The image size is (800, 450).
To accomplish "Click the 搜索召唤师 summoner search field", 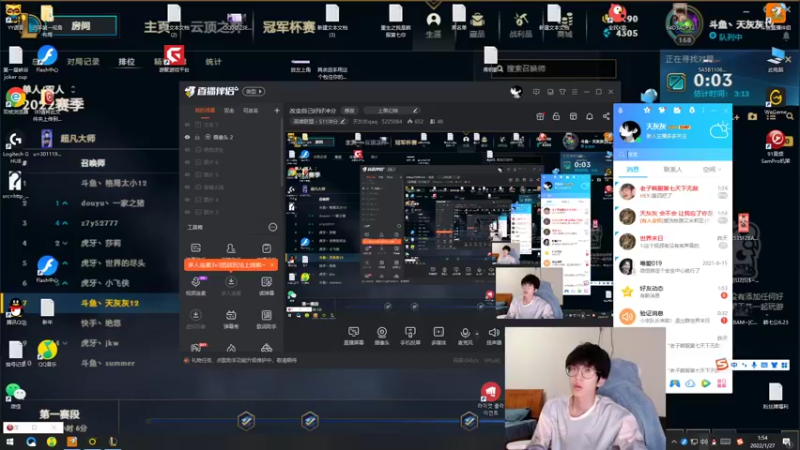I will point(555,68).
